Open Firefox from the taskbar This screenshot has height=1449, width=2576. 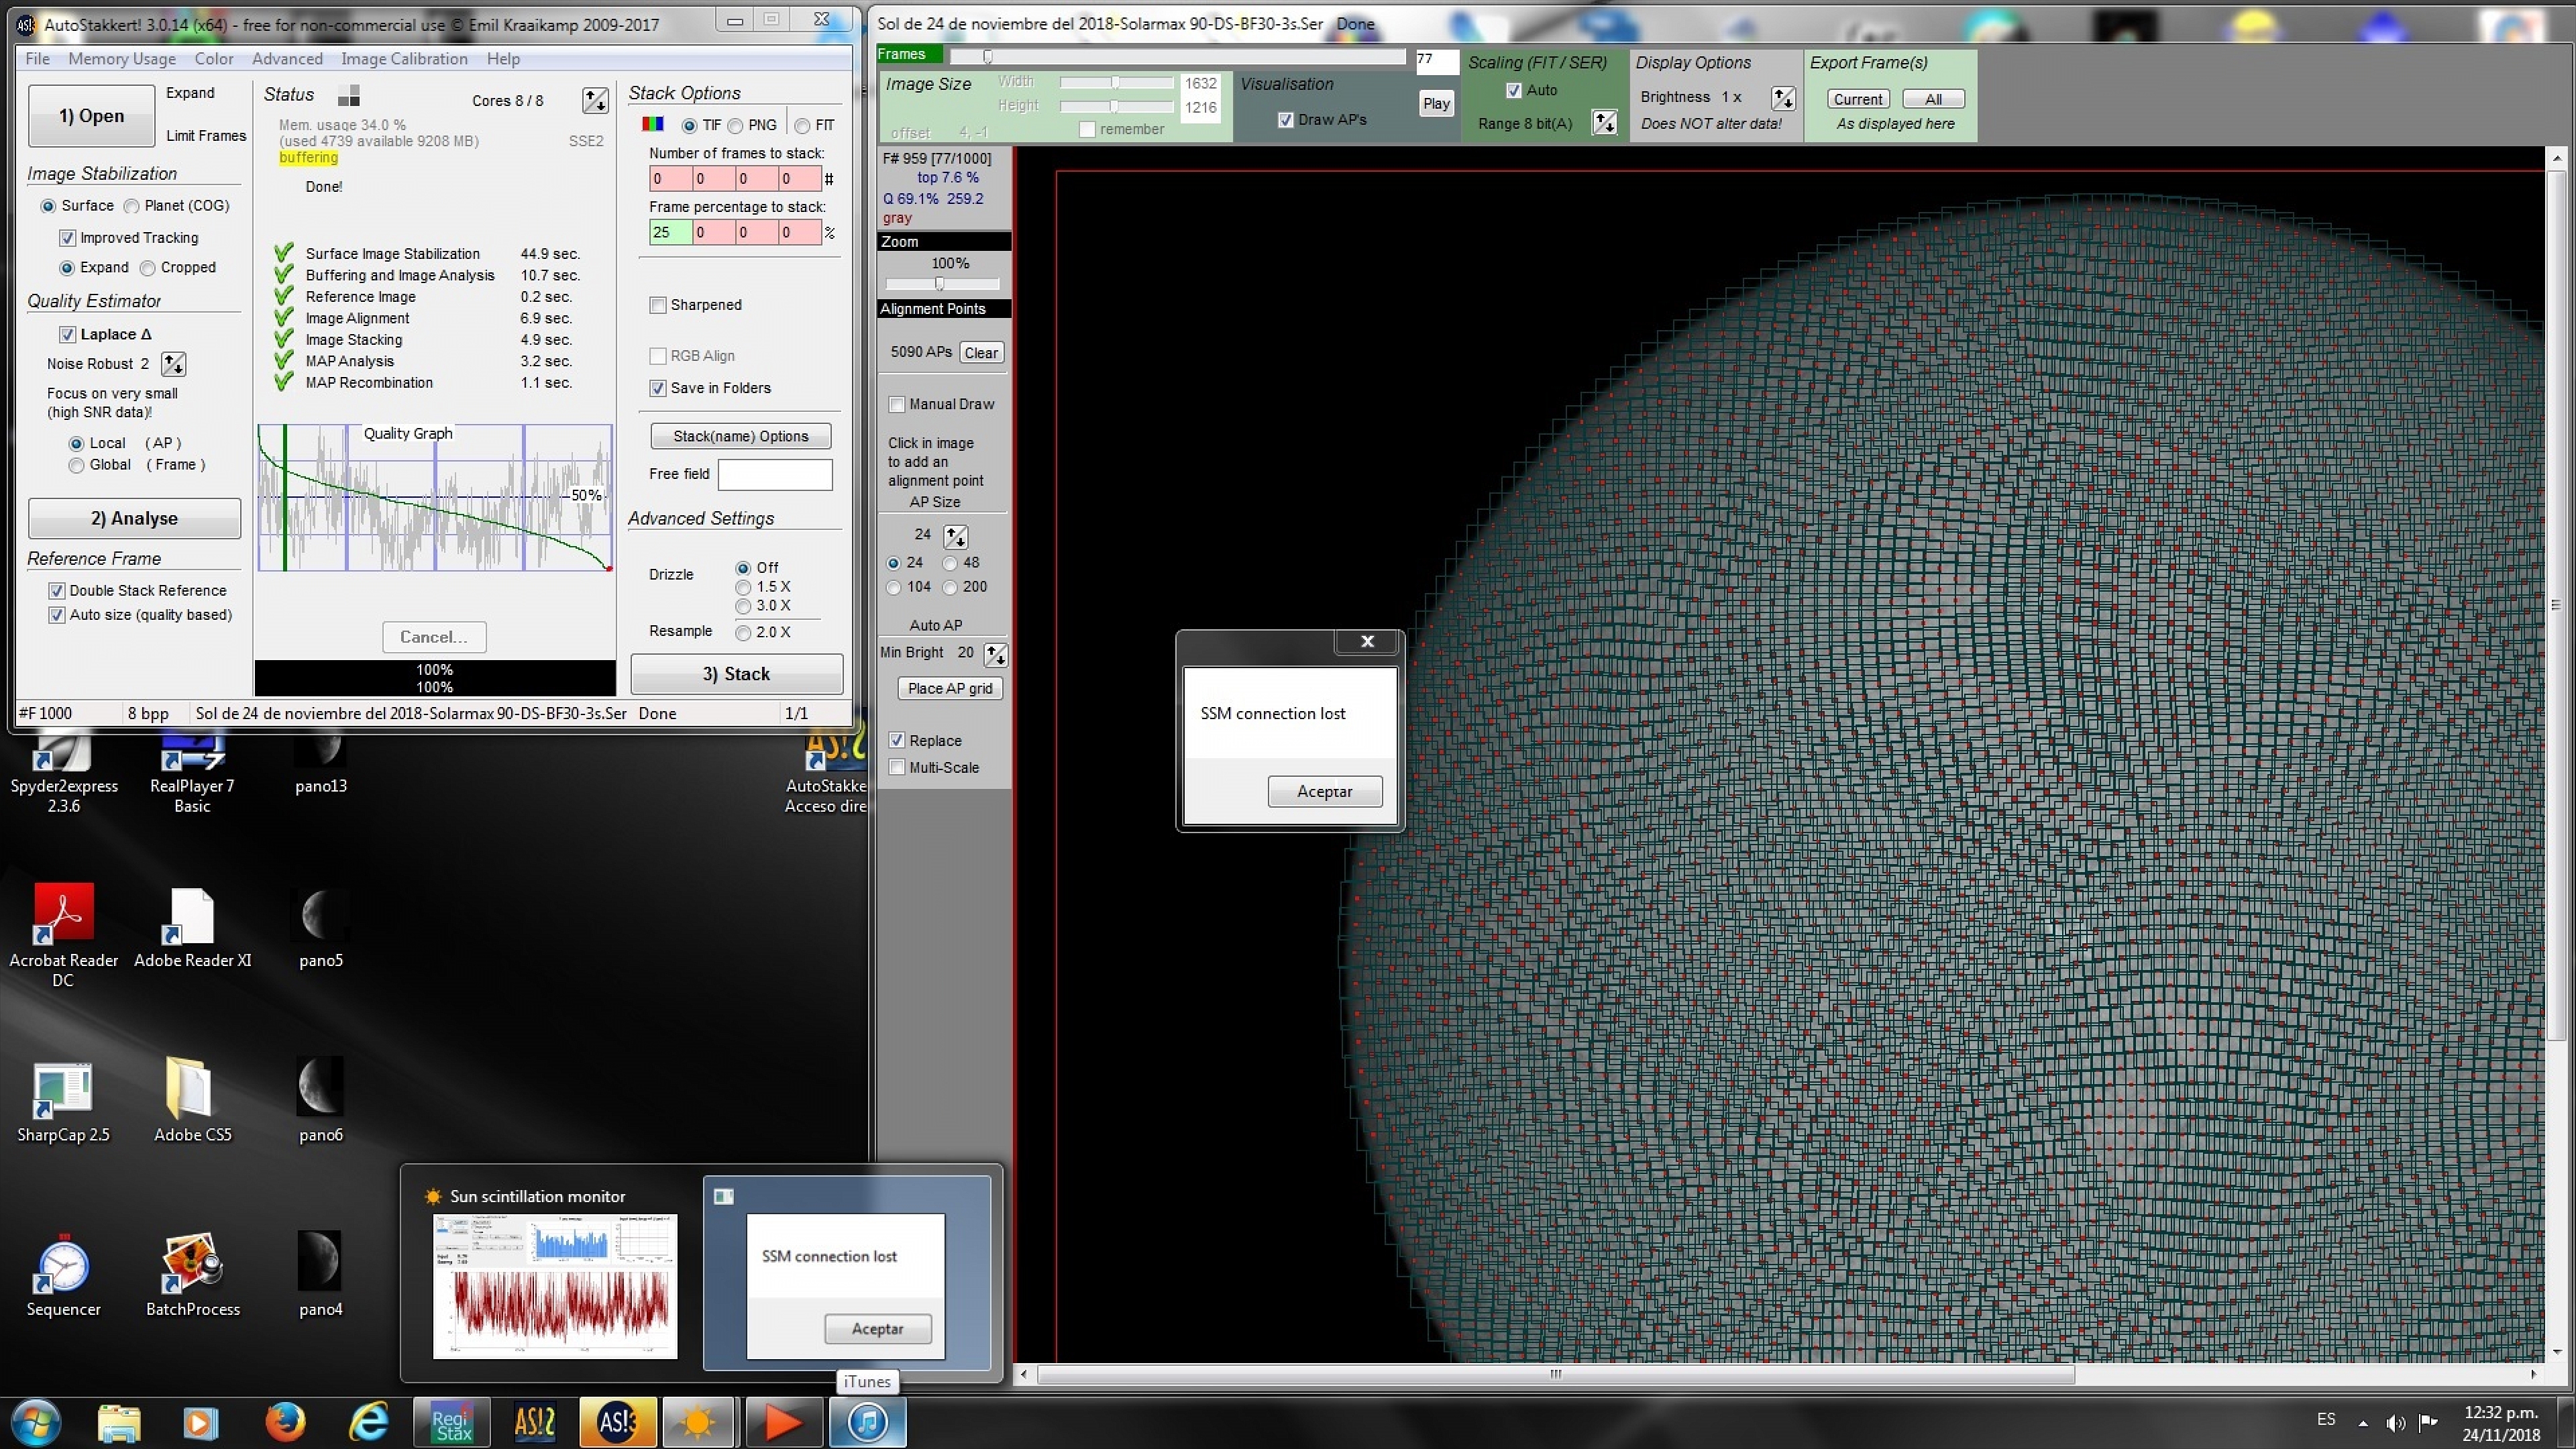285,1422
